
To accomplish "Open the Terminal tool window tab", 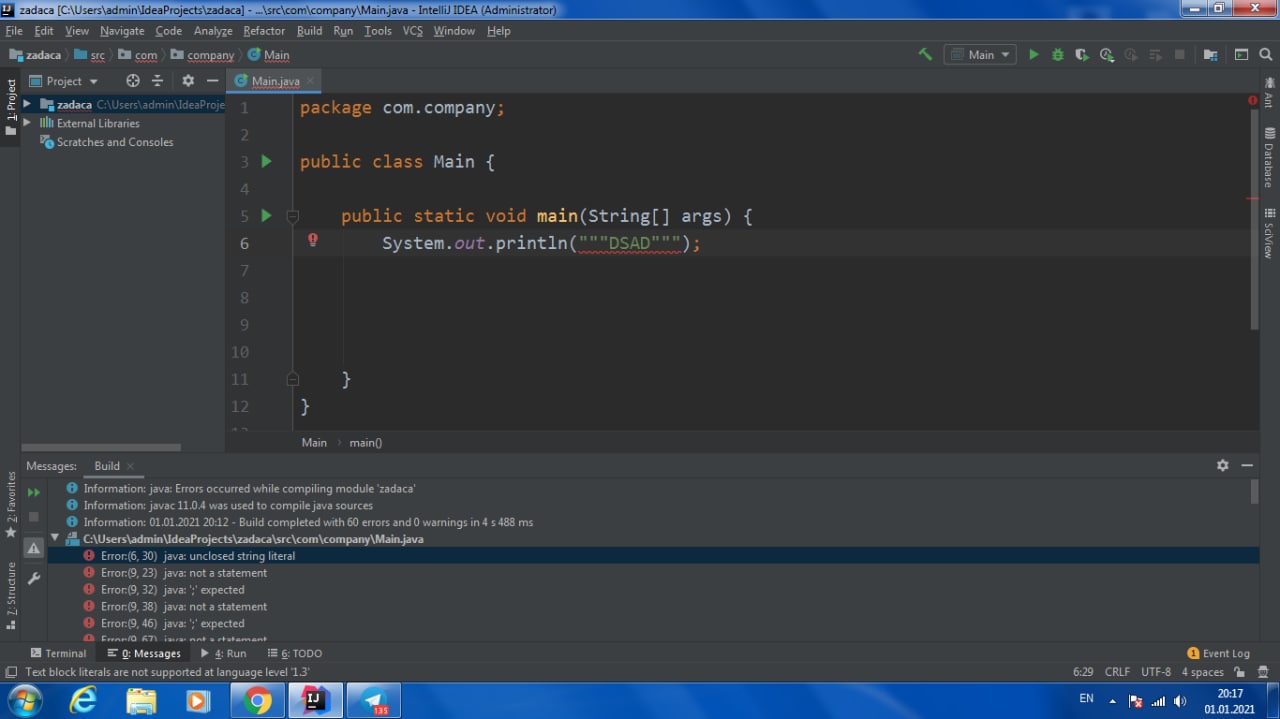I will (58, 653).
